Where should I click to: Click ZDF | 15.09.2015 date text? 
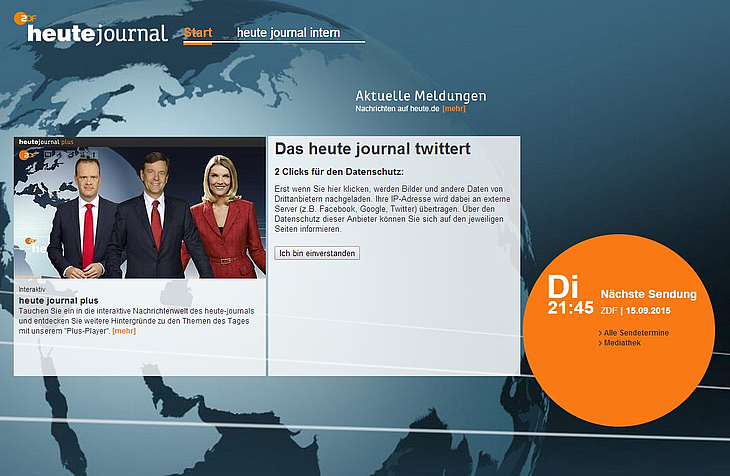(x=635, y=311)
